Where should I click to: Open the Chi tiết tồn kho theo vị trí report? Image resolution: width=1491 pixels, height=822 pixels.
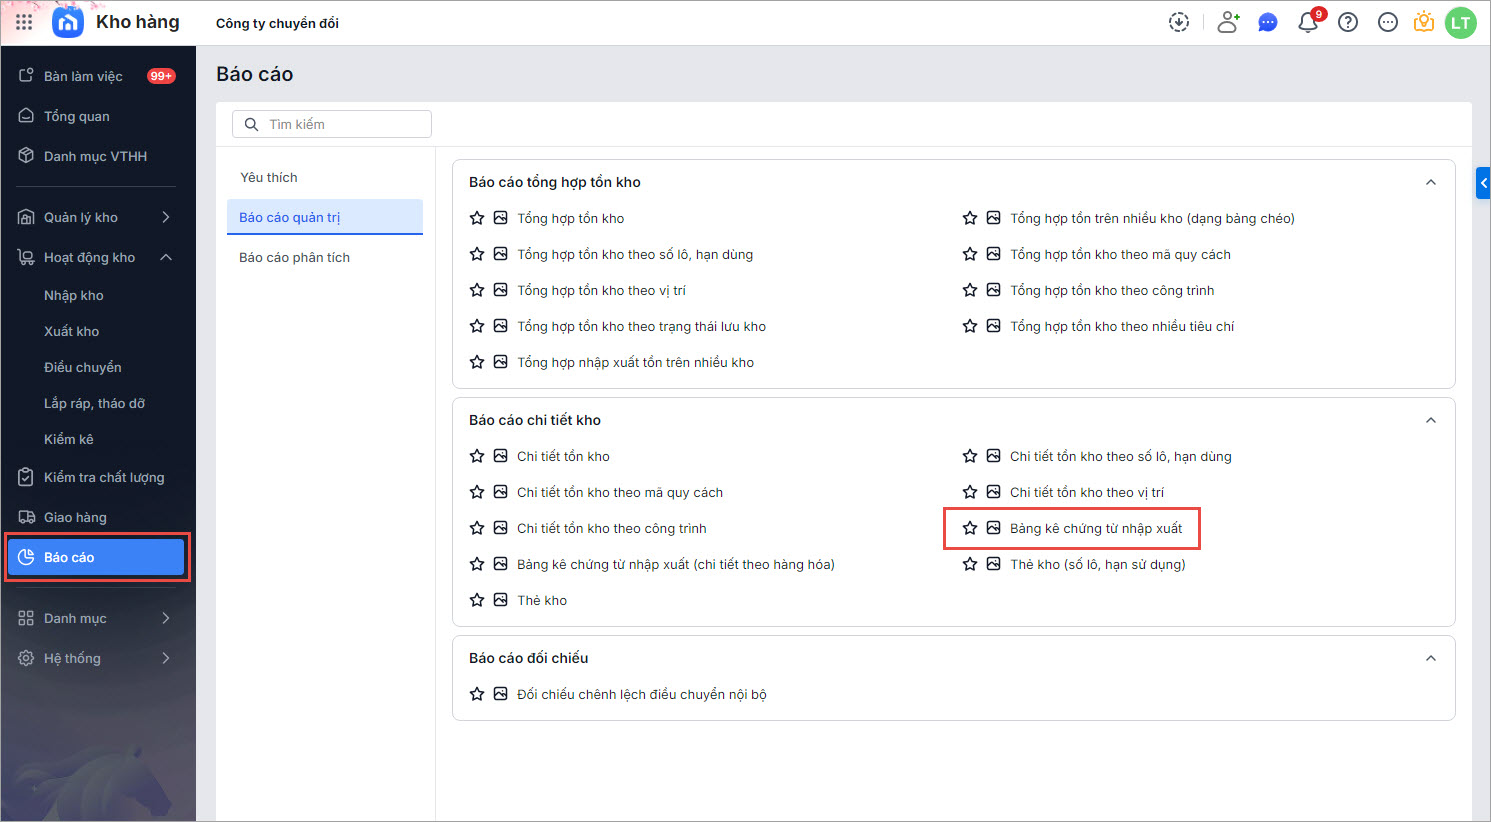[1086, 492]
